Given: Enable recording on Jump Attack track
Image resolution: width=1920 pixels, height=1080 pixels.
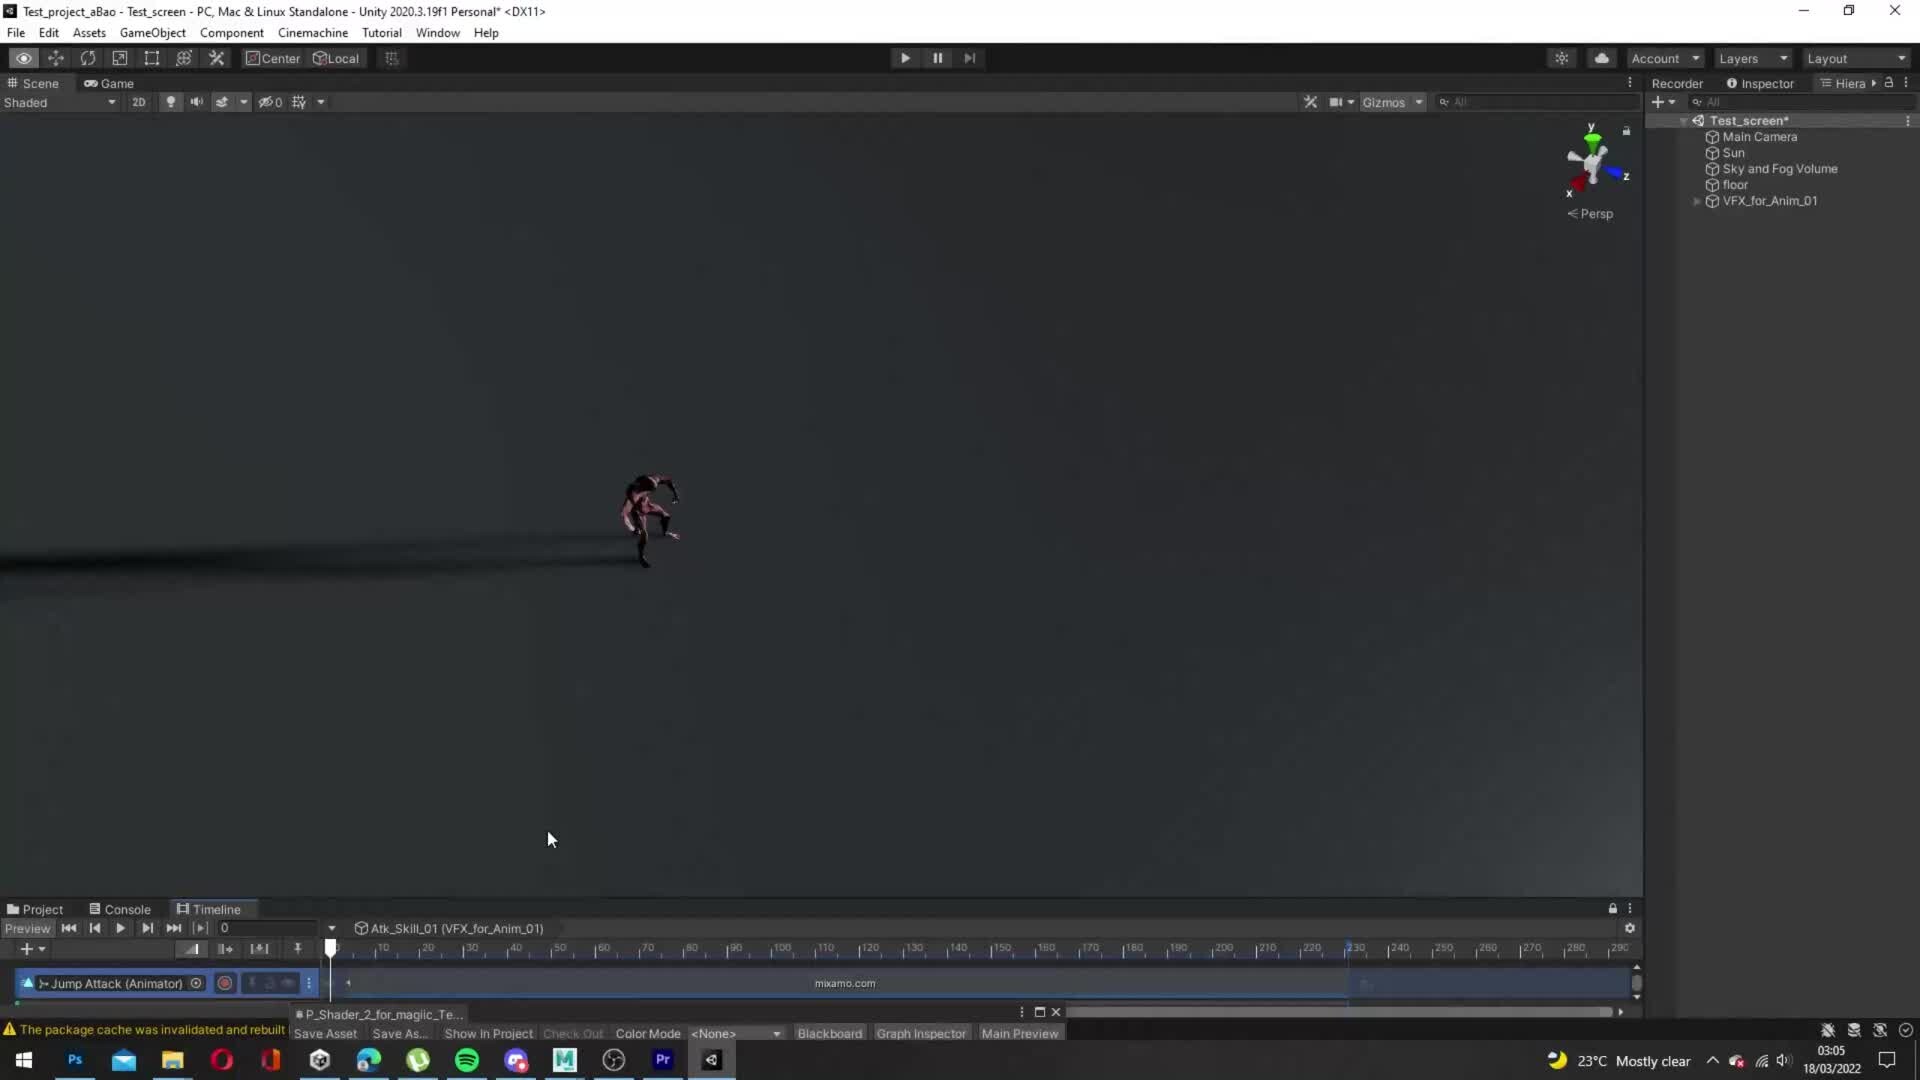Looking at the screenshot, I should pyautogui.click(x=225, y=984).
